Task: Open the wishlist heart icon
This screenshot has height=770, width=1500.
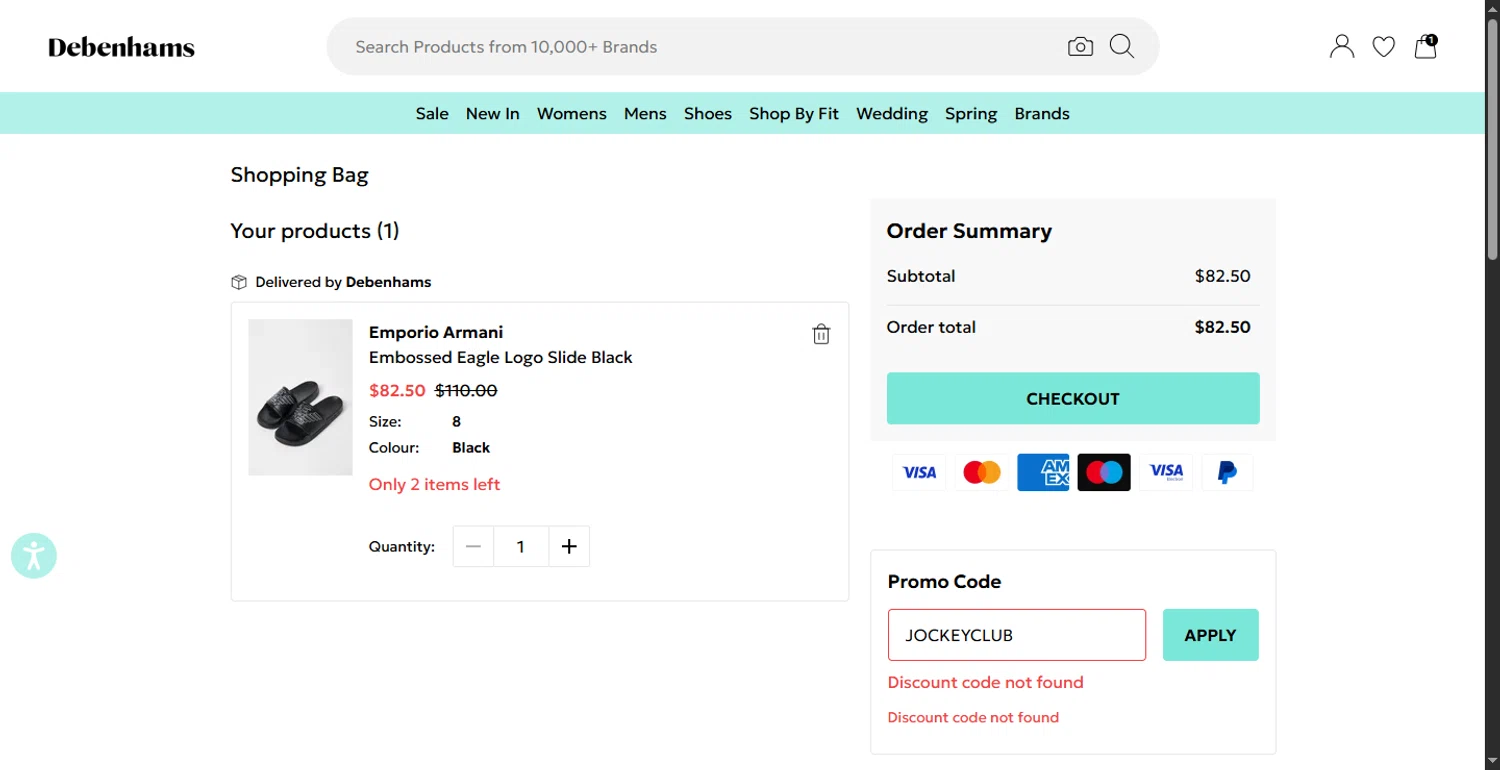Action: (1383, 47)
